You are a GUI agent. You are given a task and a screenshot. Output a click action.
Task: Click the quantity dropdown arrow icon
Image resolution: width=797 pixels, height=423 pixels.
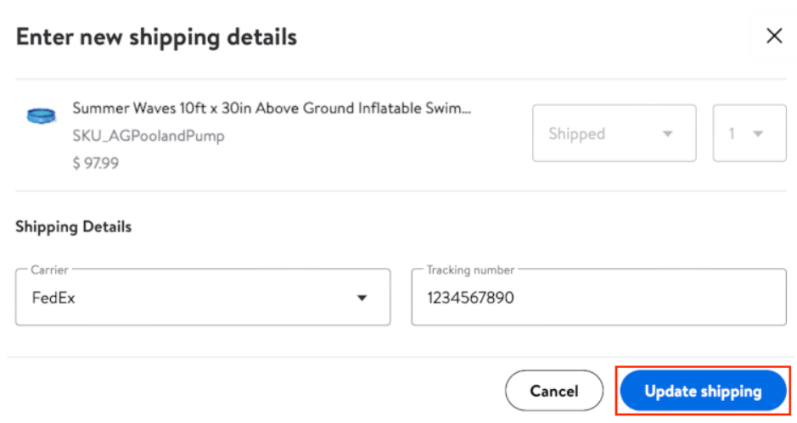758,134
